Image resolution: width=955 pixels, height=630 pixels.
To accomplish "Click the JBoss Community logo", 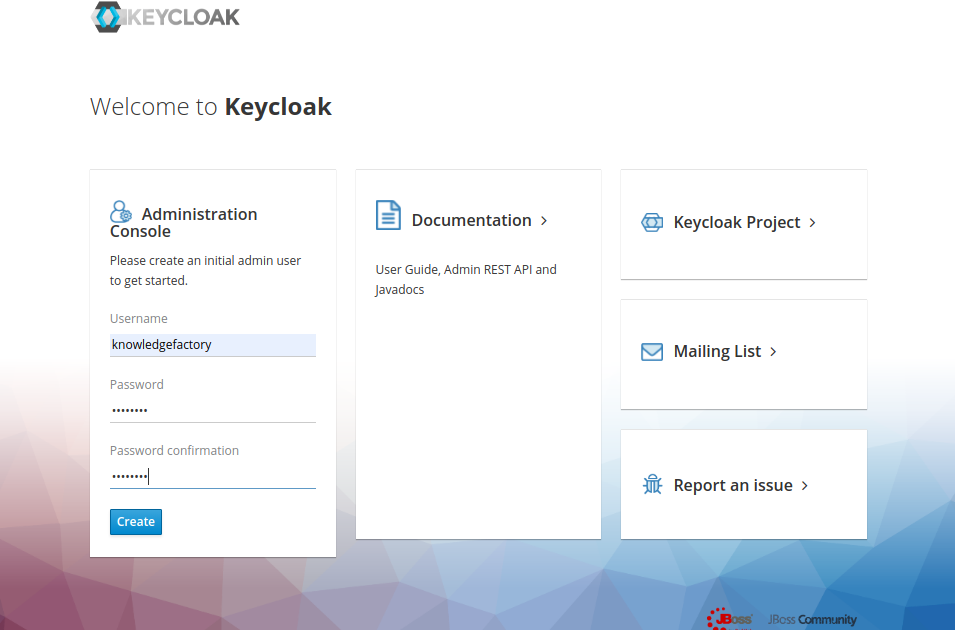I will [811, 619].
